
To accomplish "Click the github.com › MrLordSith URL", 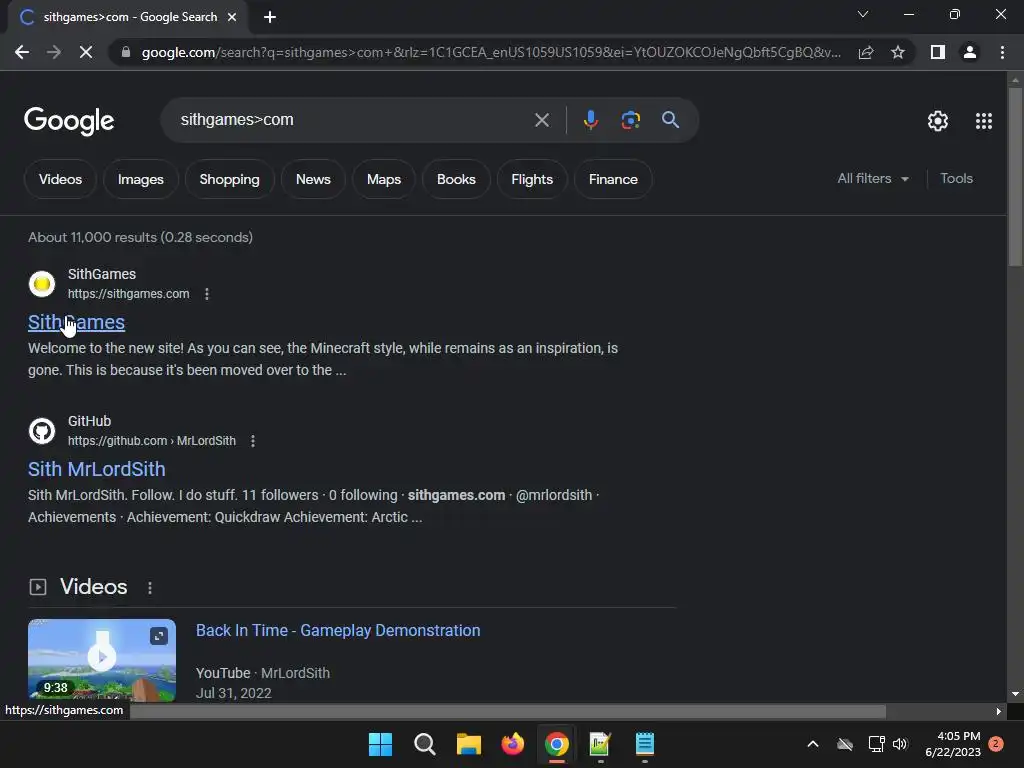I will (152, 441).
